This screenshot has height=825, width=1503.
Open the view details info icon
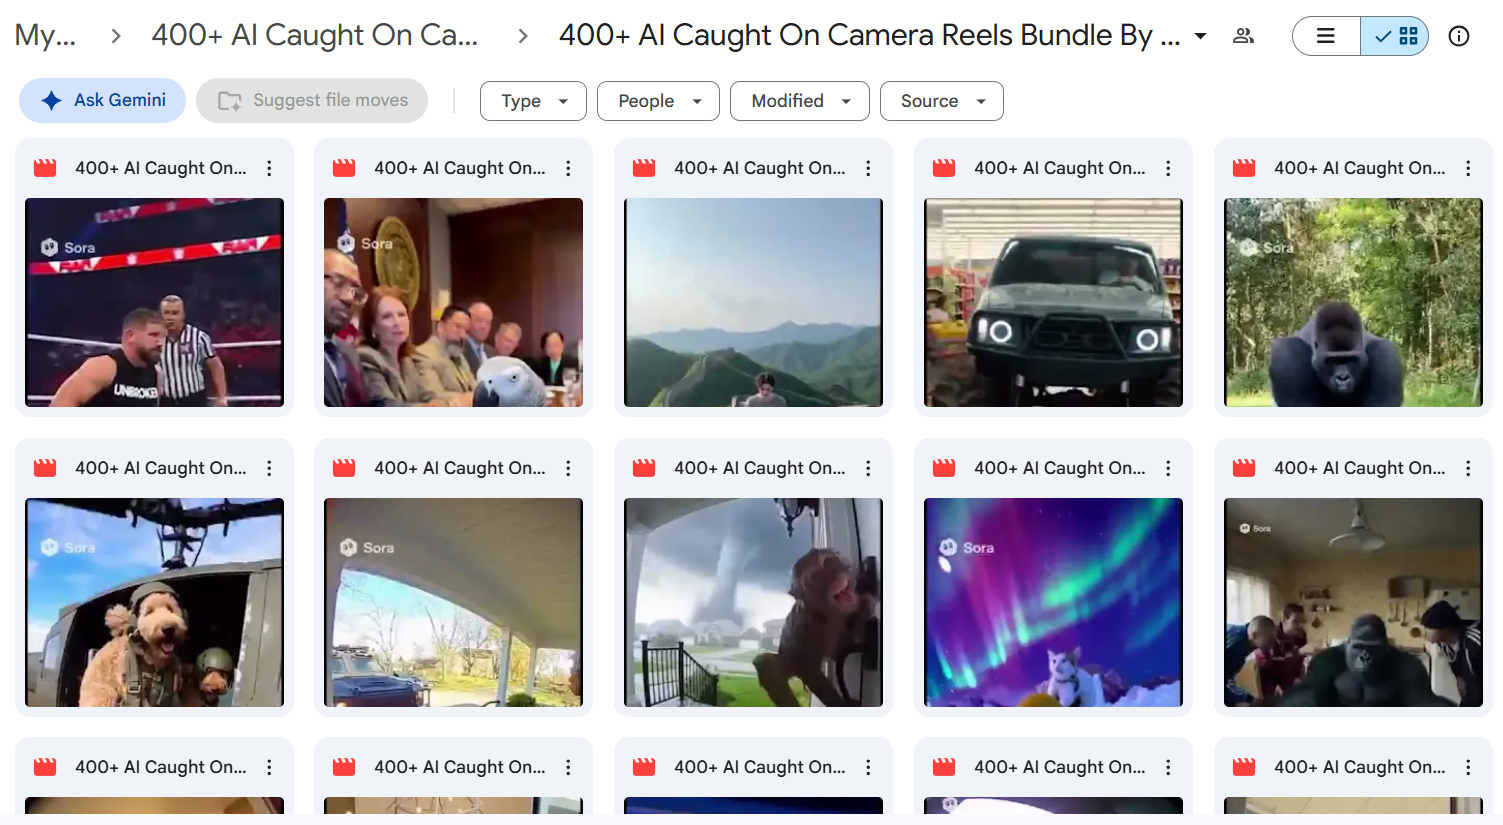pyautogui.click(x=1459, y=36)
